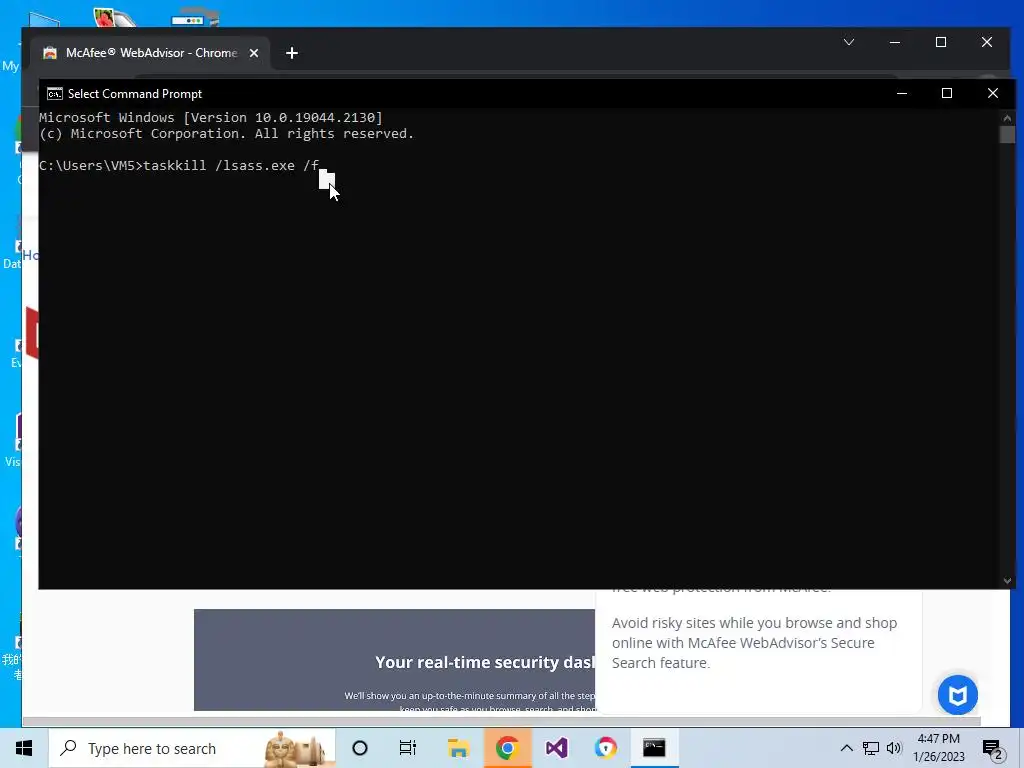
Task: Open Cortana from the taskbar
Action: point(359,748)
